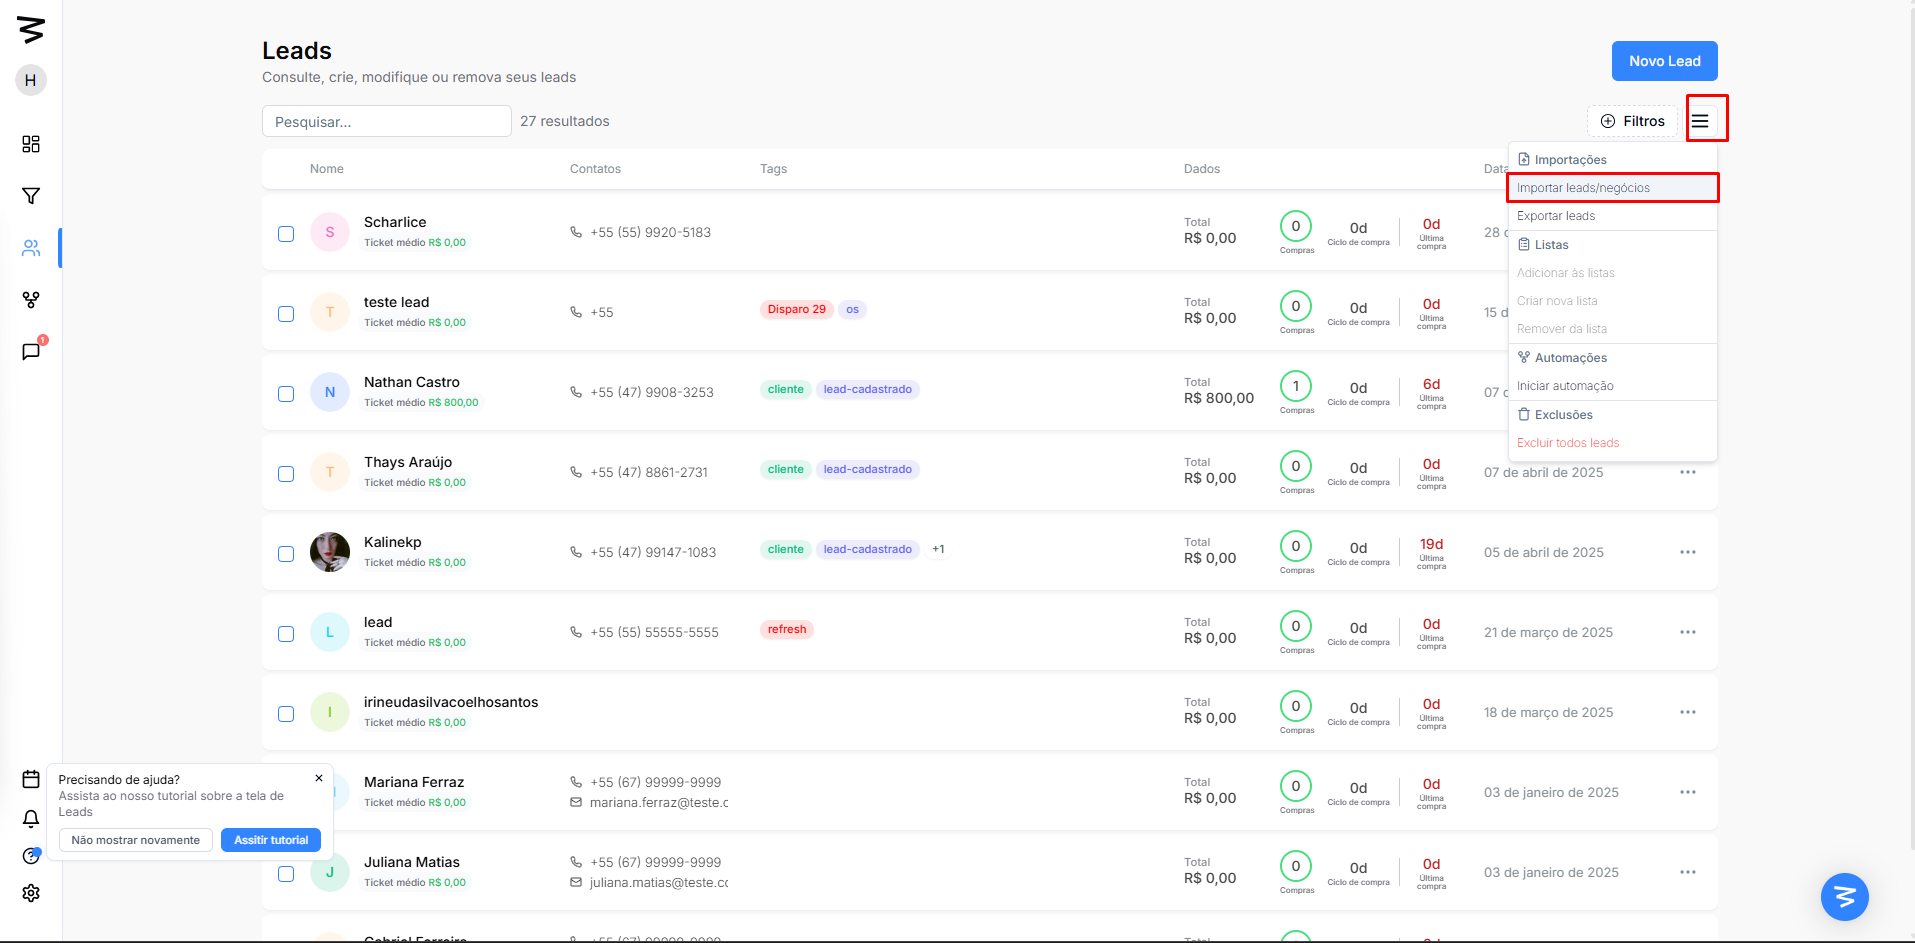This screenshot has height=943, width=1915.
Task: Select the checkbox for Nathan Castro
Action: pos(286,394)
